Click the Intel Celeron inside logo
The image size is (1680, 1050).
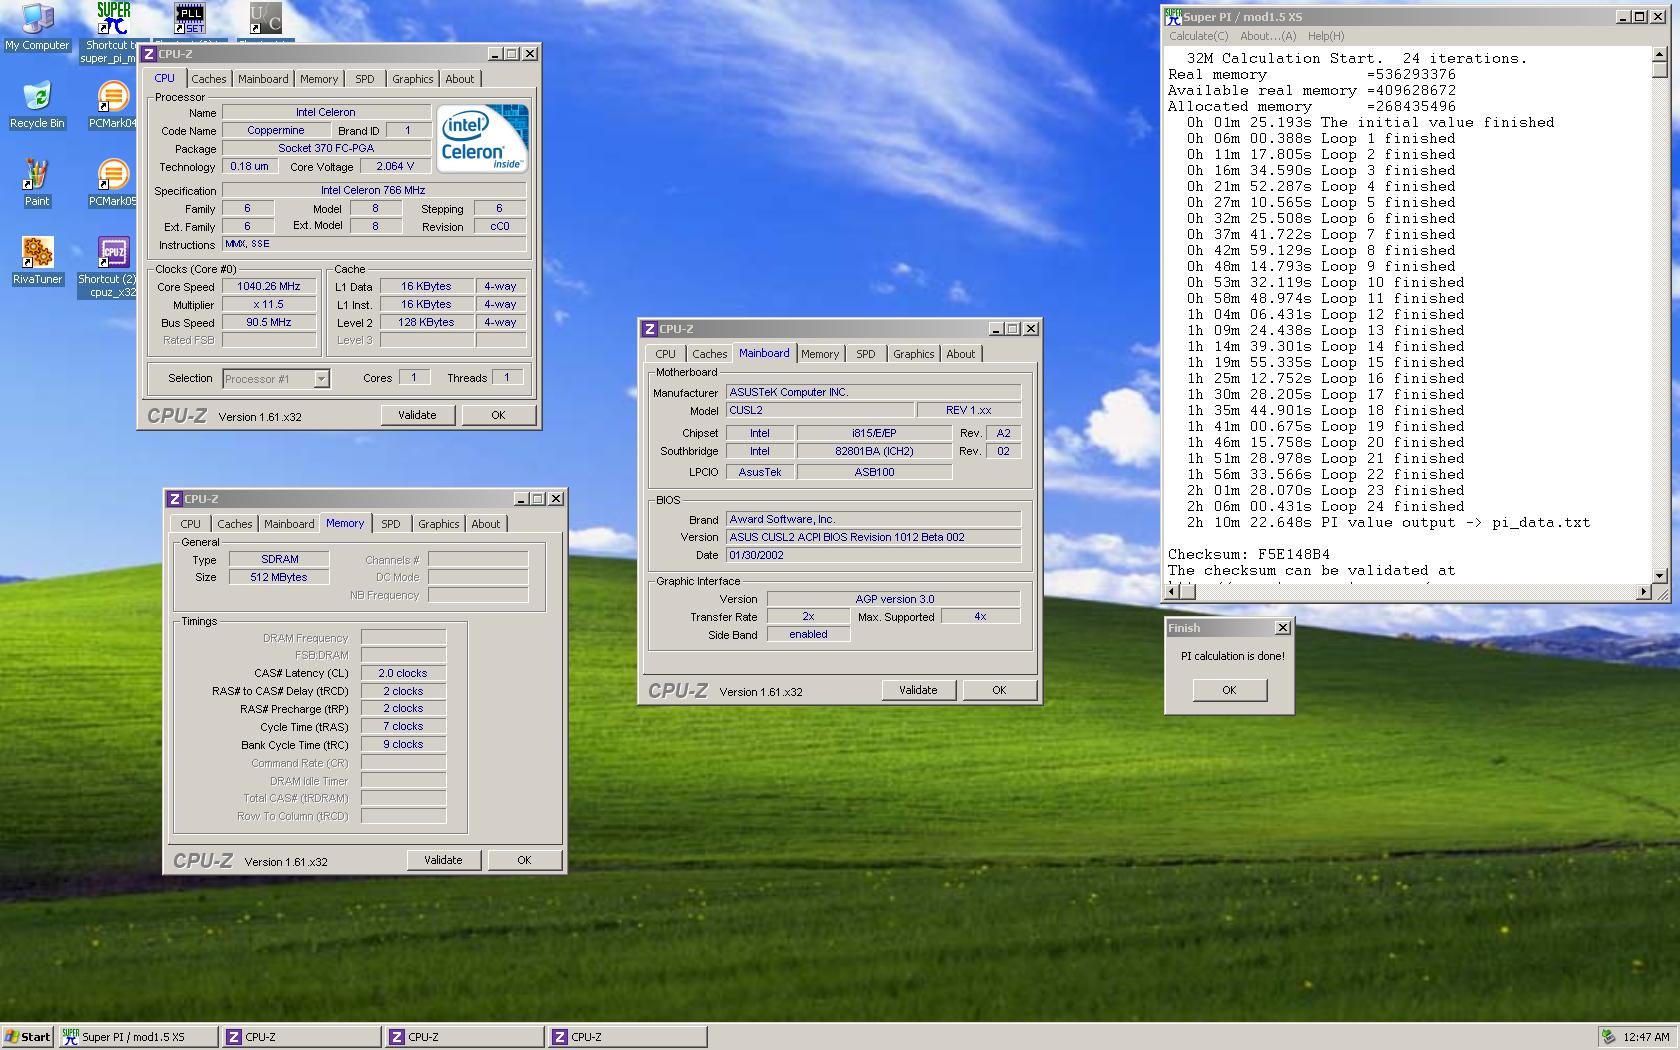point(483,138)
